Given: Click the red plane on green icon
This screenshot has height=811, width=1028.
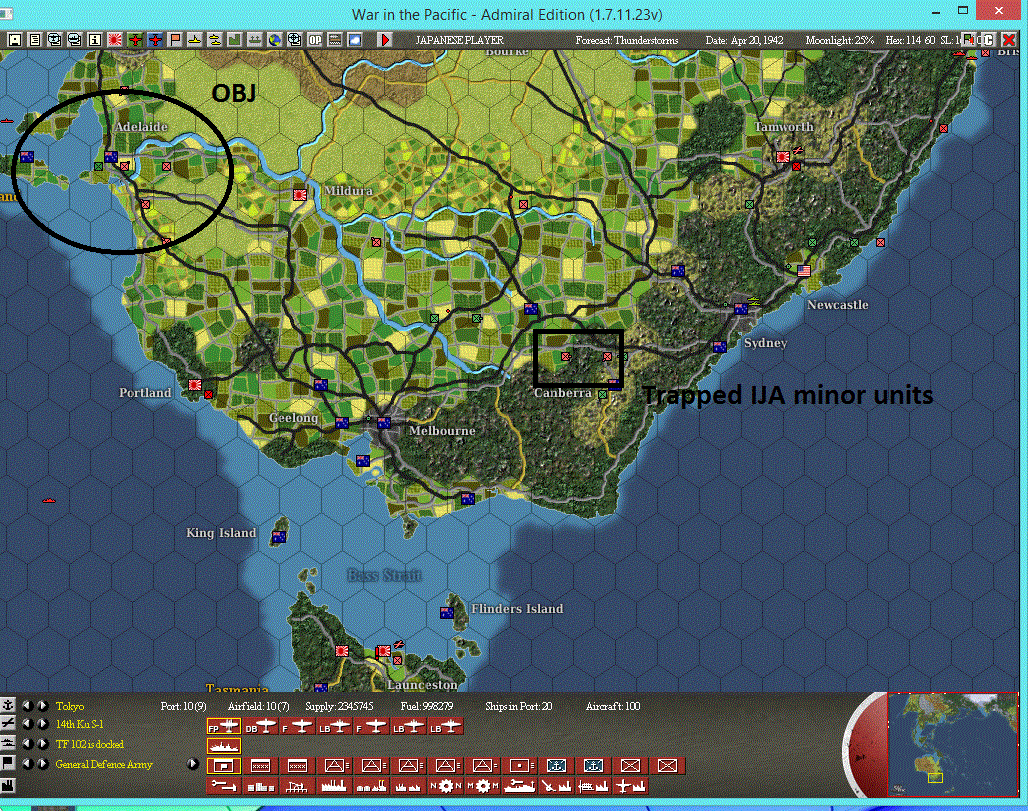Looking at the screenshot, I should 135,40.
